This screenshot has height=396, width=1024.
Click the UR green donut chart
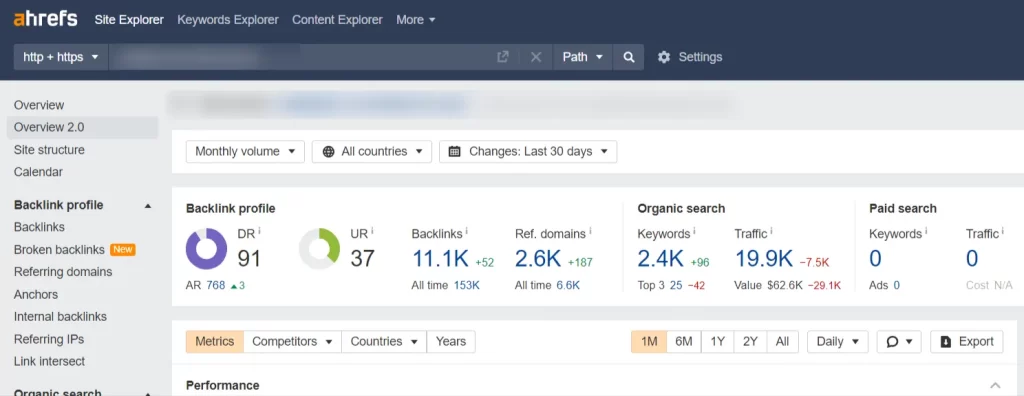(319, 249)
